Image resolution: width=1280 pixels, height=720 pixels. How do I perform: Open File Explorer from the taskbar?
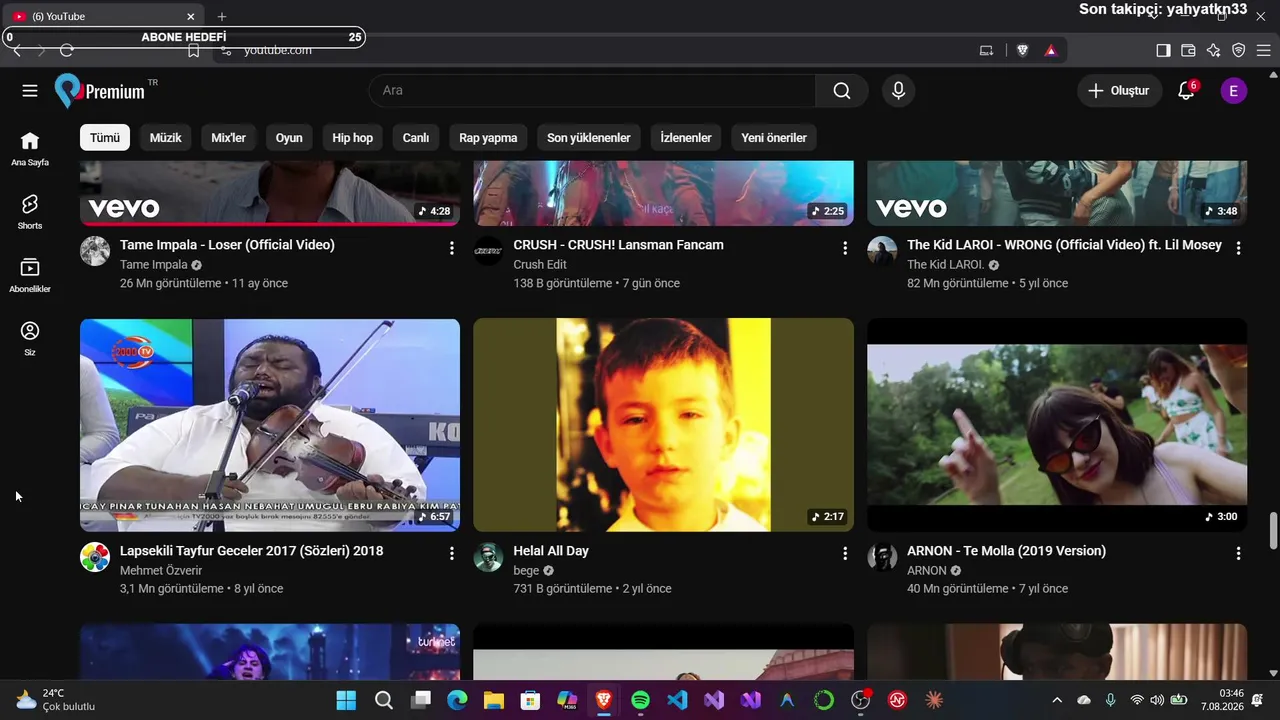tap(493, 700)
